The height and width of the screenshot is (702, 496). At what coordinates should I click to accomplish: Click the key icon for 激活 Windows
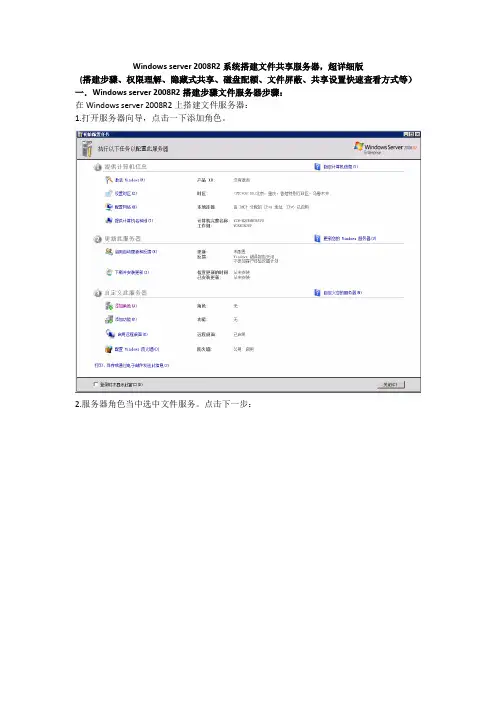point(109,180)
